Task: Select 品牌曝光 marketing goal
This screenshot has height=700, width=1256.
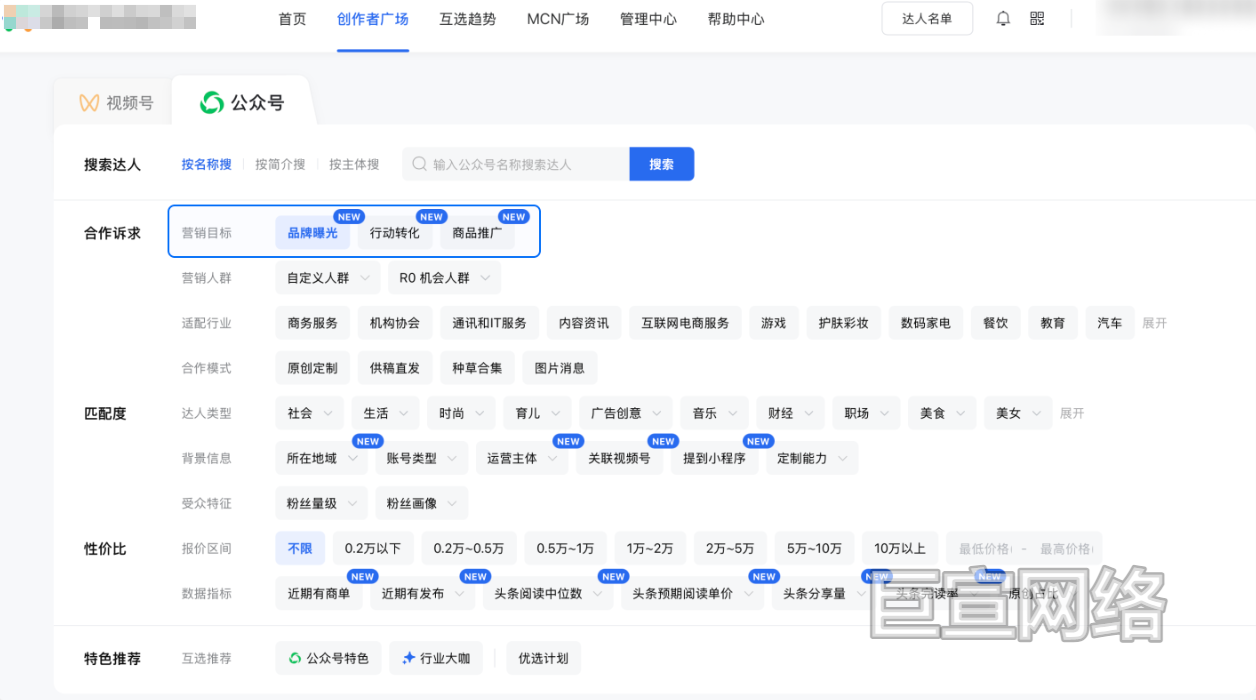Action: click(312, 233)
